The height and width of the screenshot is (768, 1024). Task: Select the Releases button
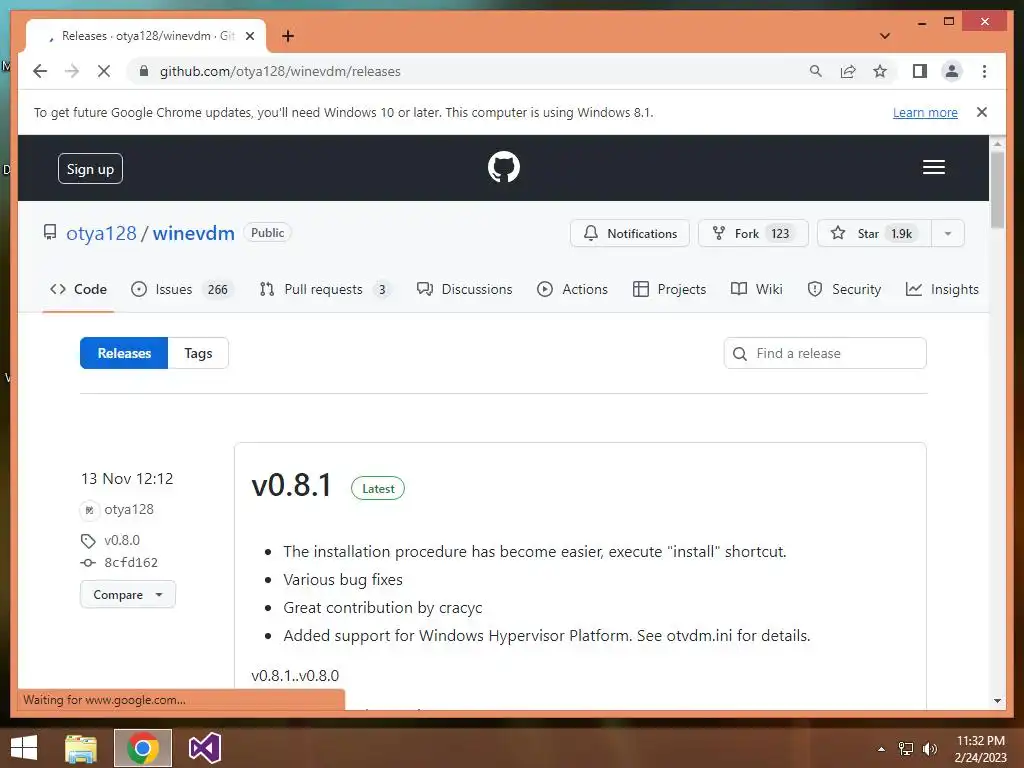click(124, 353)
